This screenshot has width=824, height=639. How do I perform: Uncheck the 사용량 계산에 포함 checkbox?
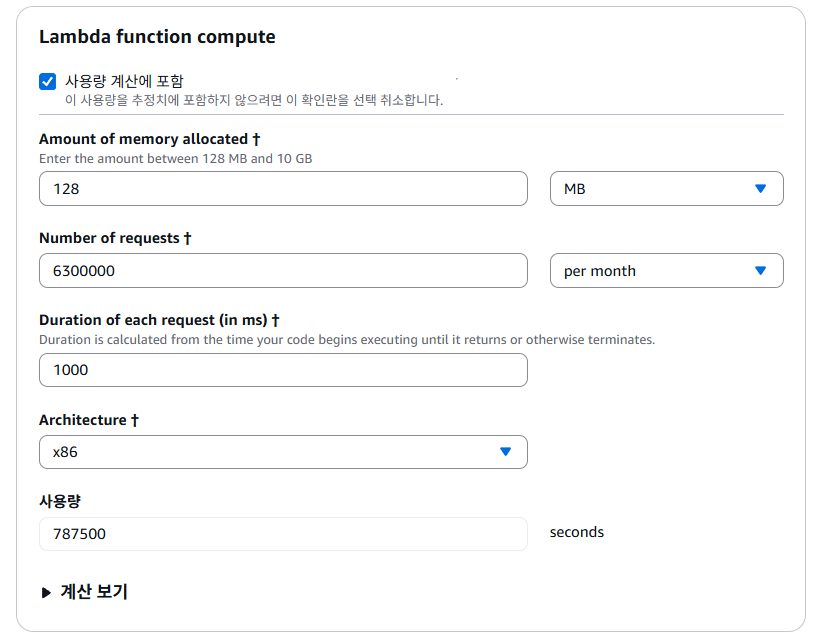[x=47, y=82]
